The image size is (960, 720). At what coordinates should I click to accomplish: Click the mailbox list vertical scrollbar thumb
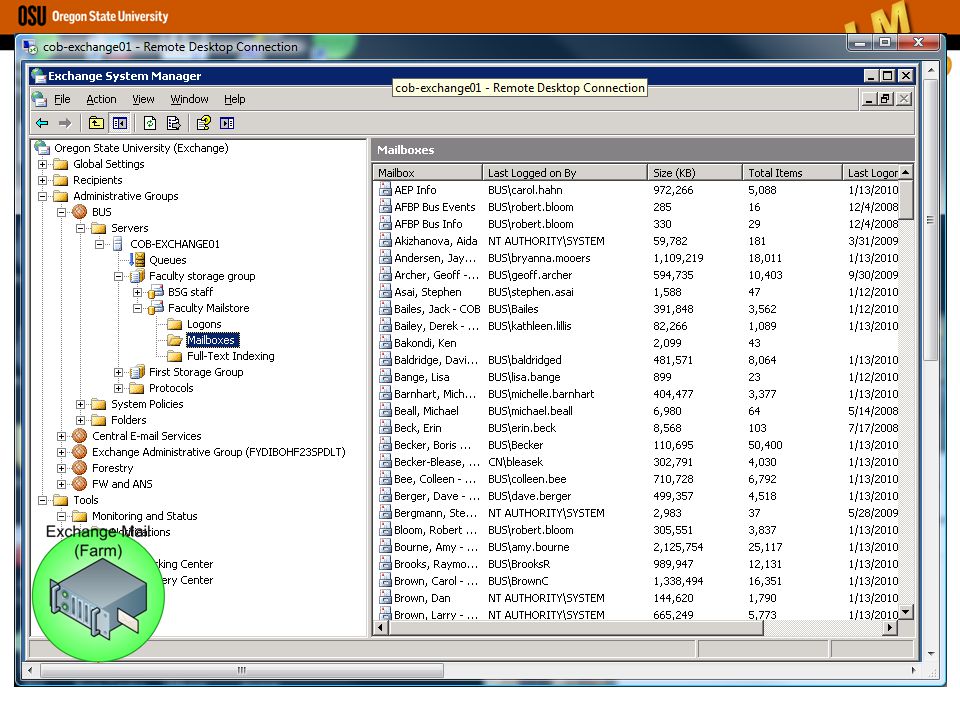point(907,200)
